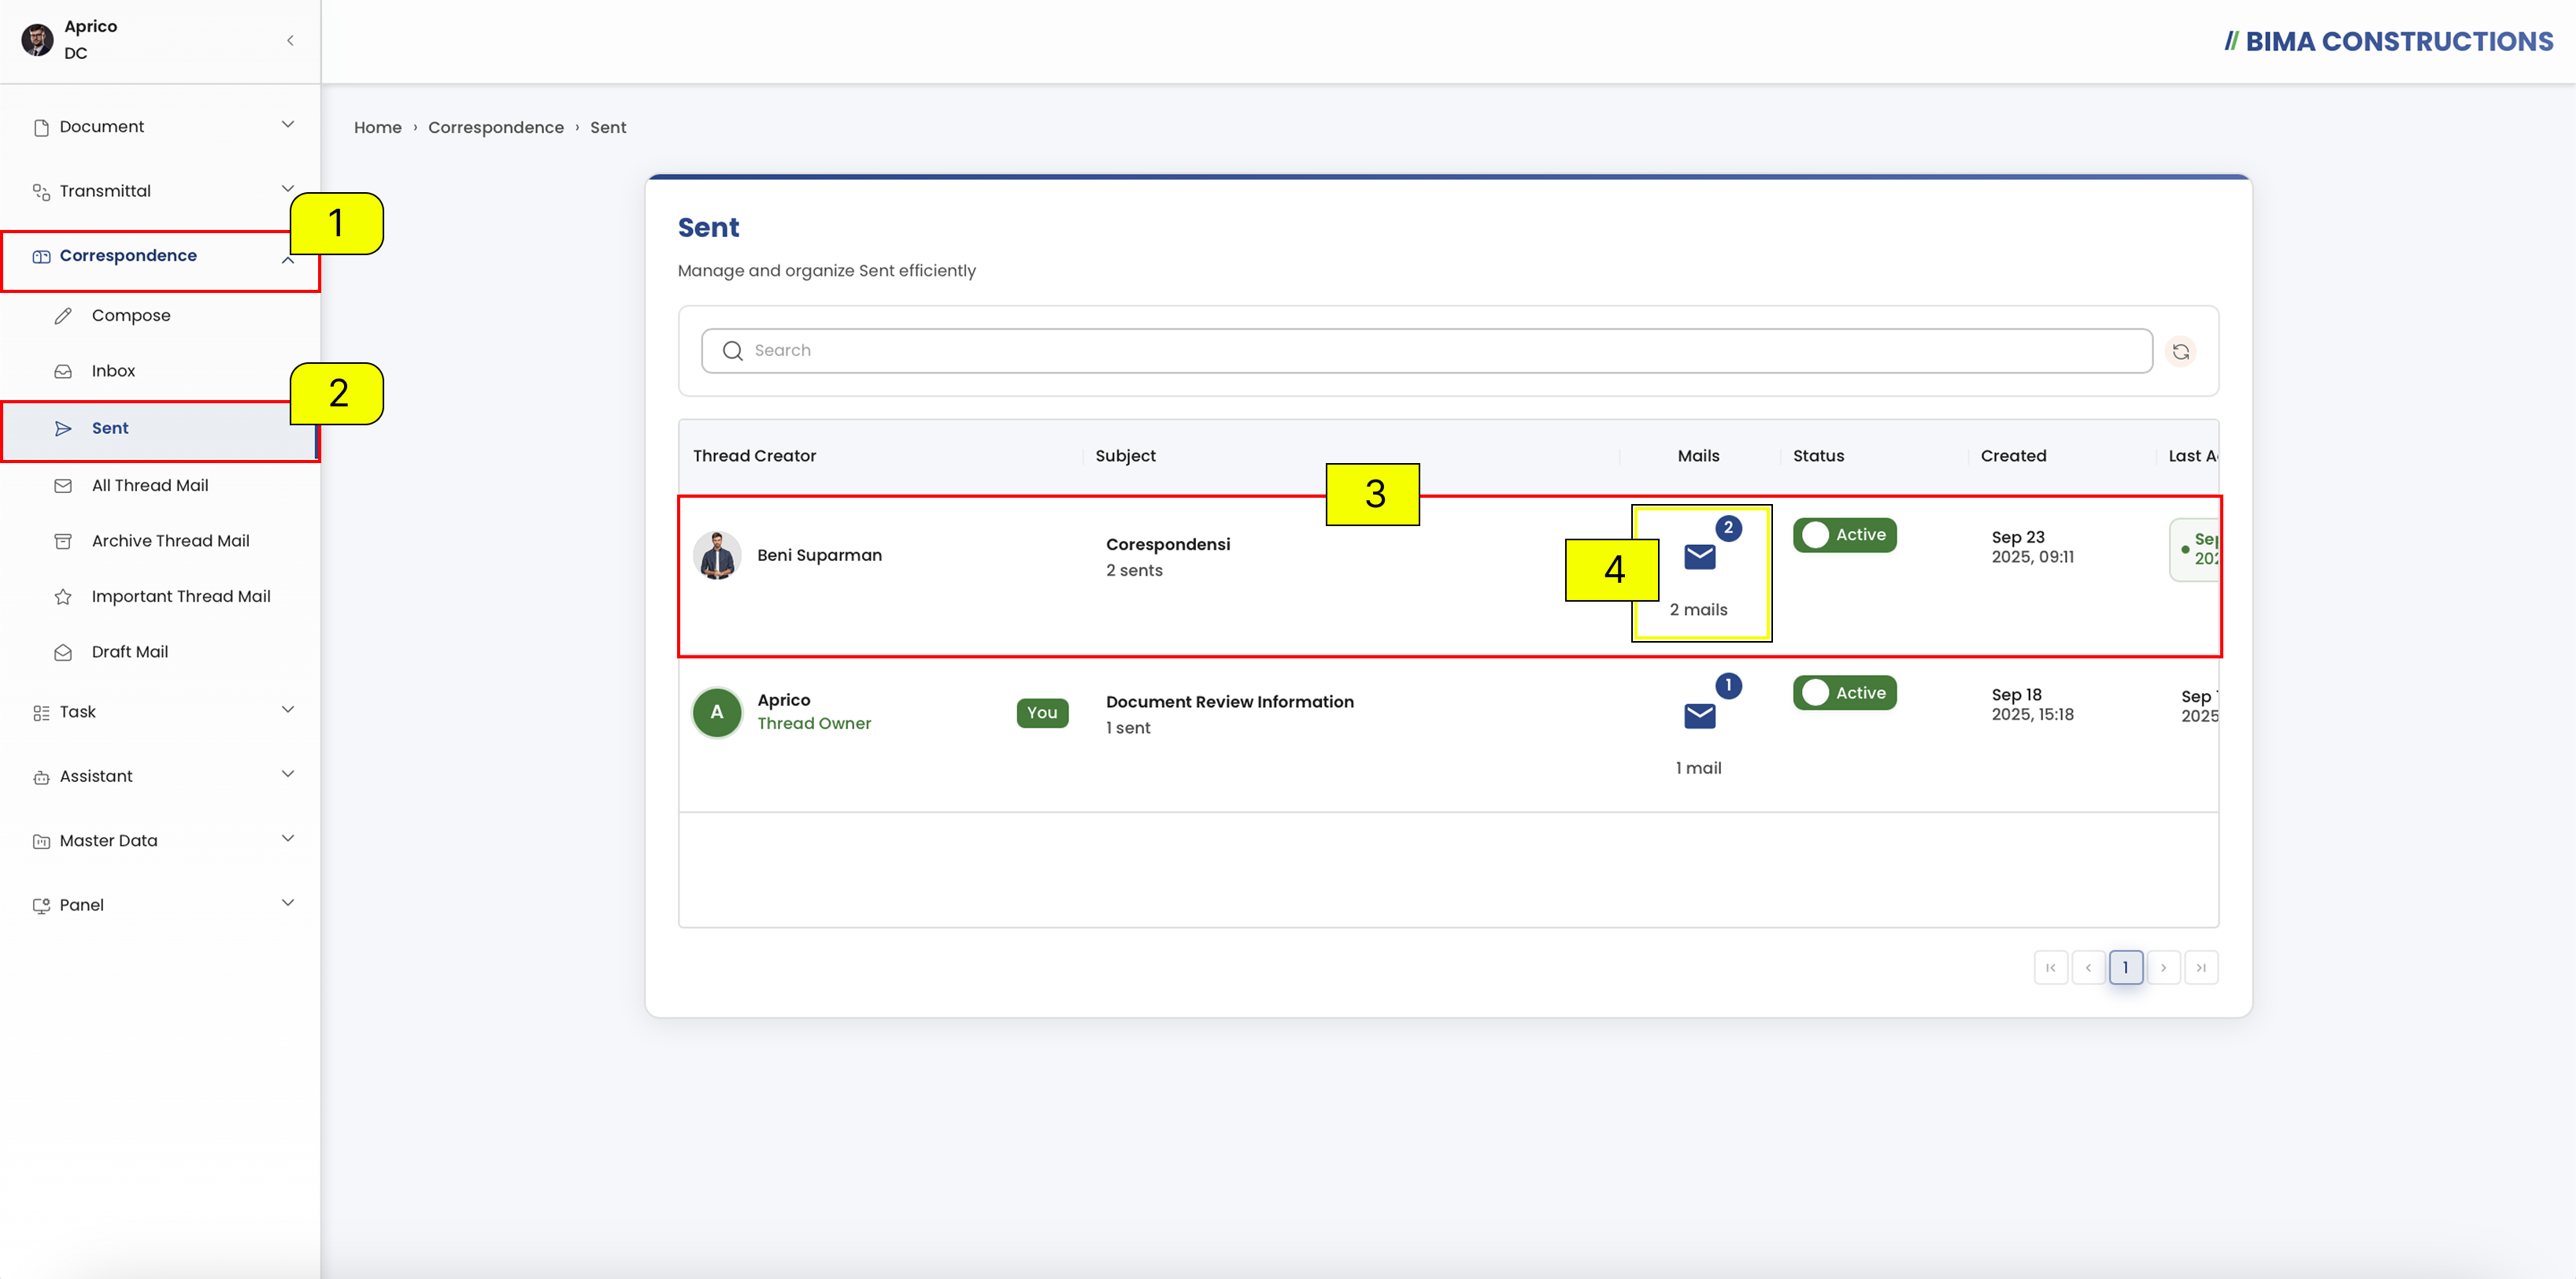Open the mail icon in Beni Suparman row

[x=1699, y=557]
